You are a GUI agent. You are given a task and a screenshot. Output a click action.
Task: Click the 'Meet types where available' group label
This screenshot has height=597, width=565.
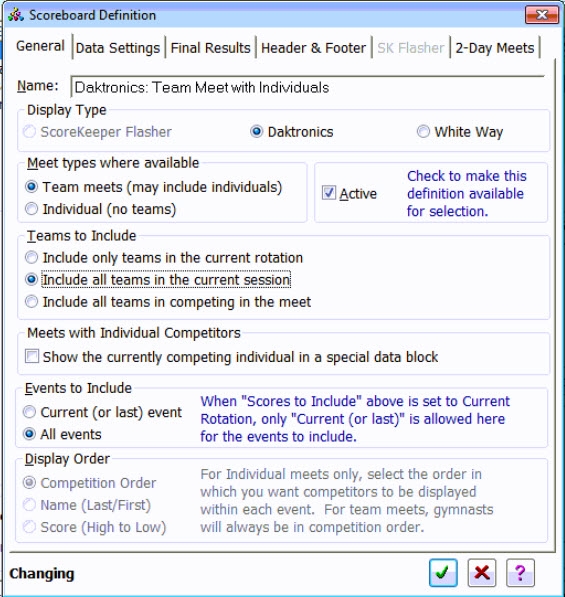pyautogui.click(x=113, y=163)
